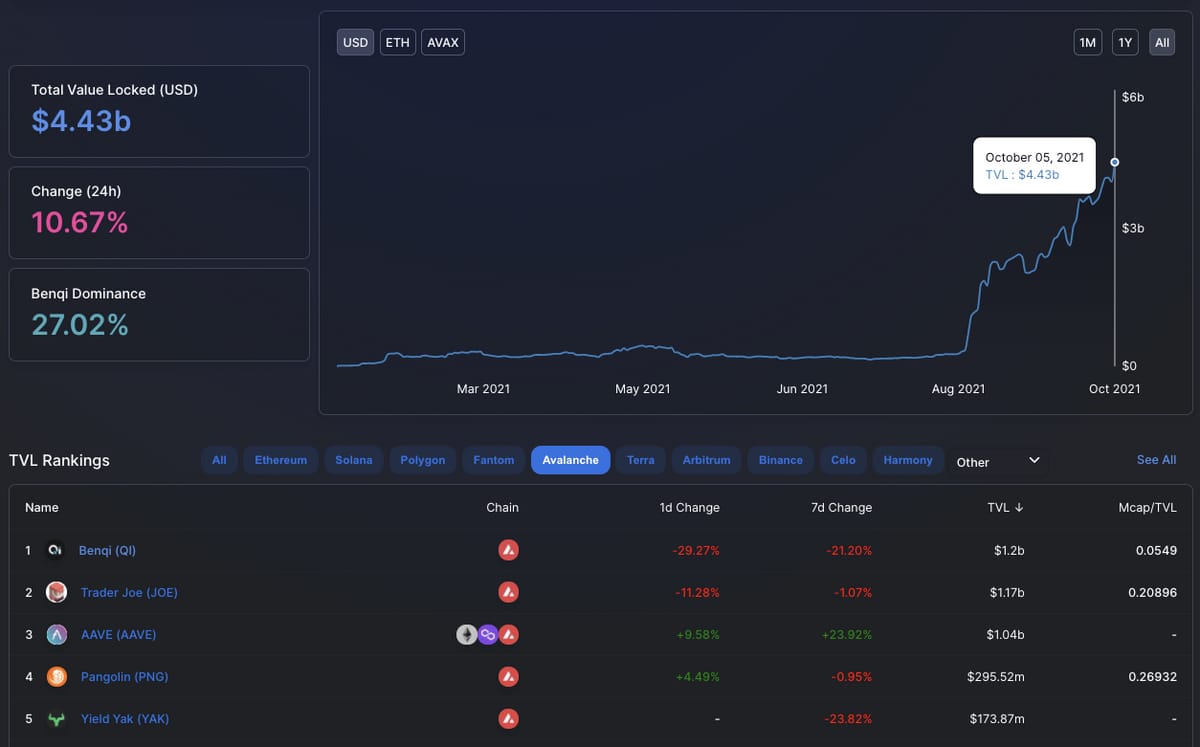Click the TVL Rankings heading
The width and height of the screenshot is (1200, 747).
point(59,460)
